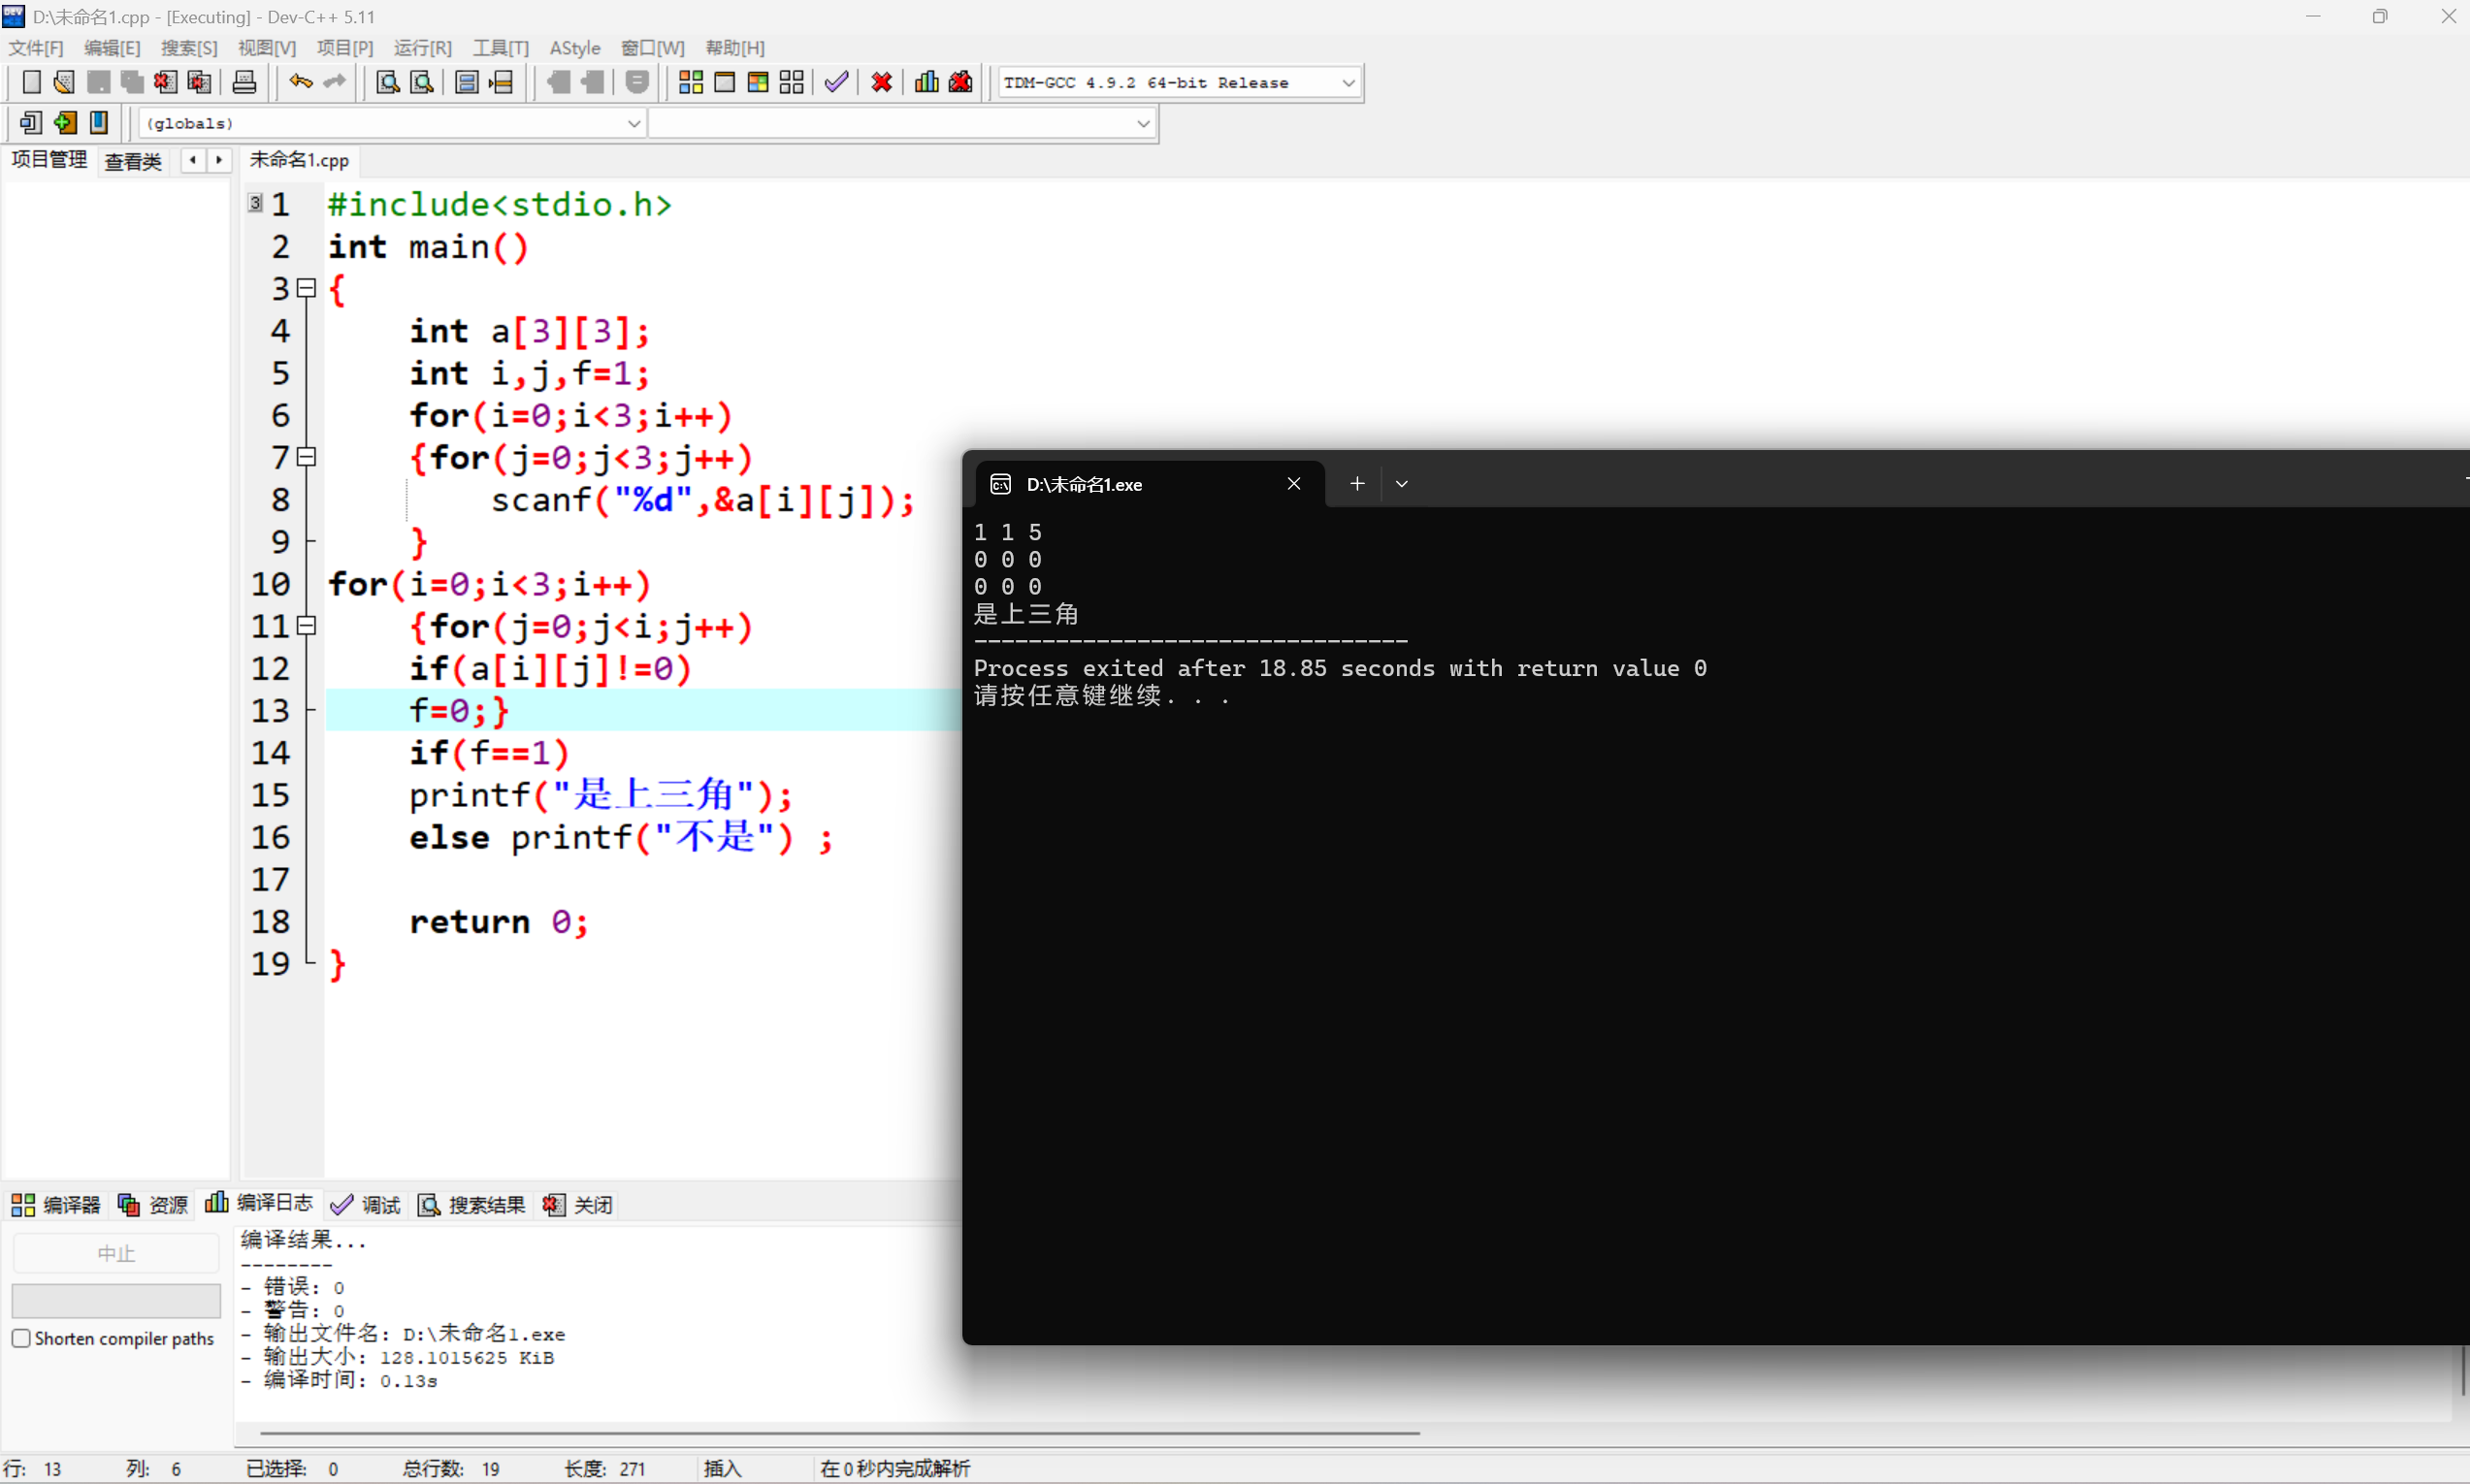2470x1484 pixels.
Task: Click the Compile toolbar icon
Action: coord(690,82)
